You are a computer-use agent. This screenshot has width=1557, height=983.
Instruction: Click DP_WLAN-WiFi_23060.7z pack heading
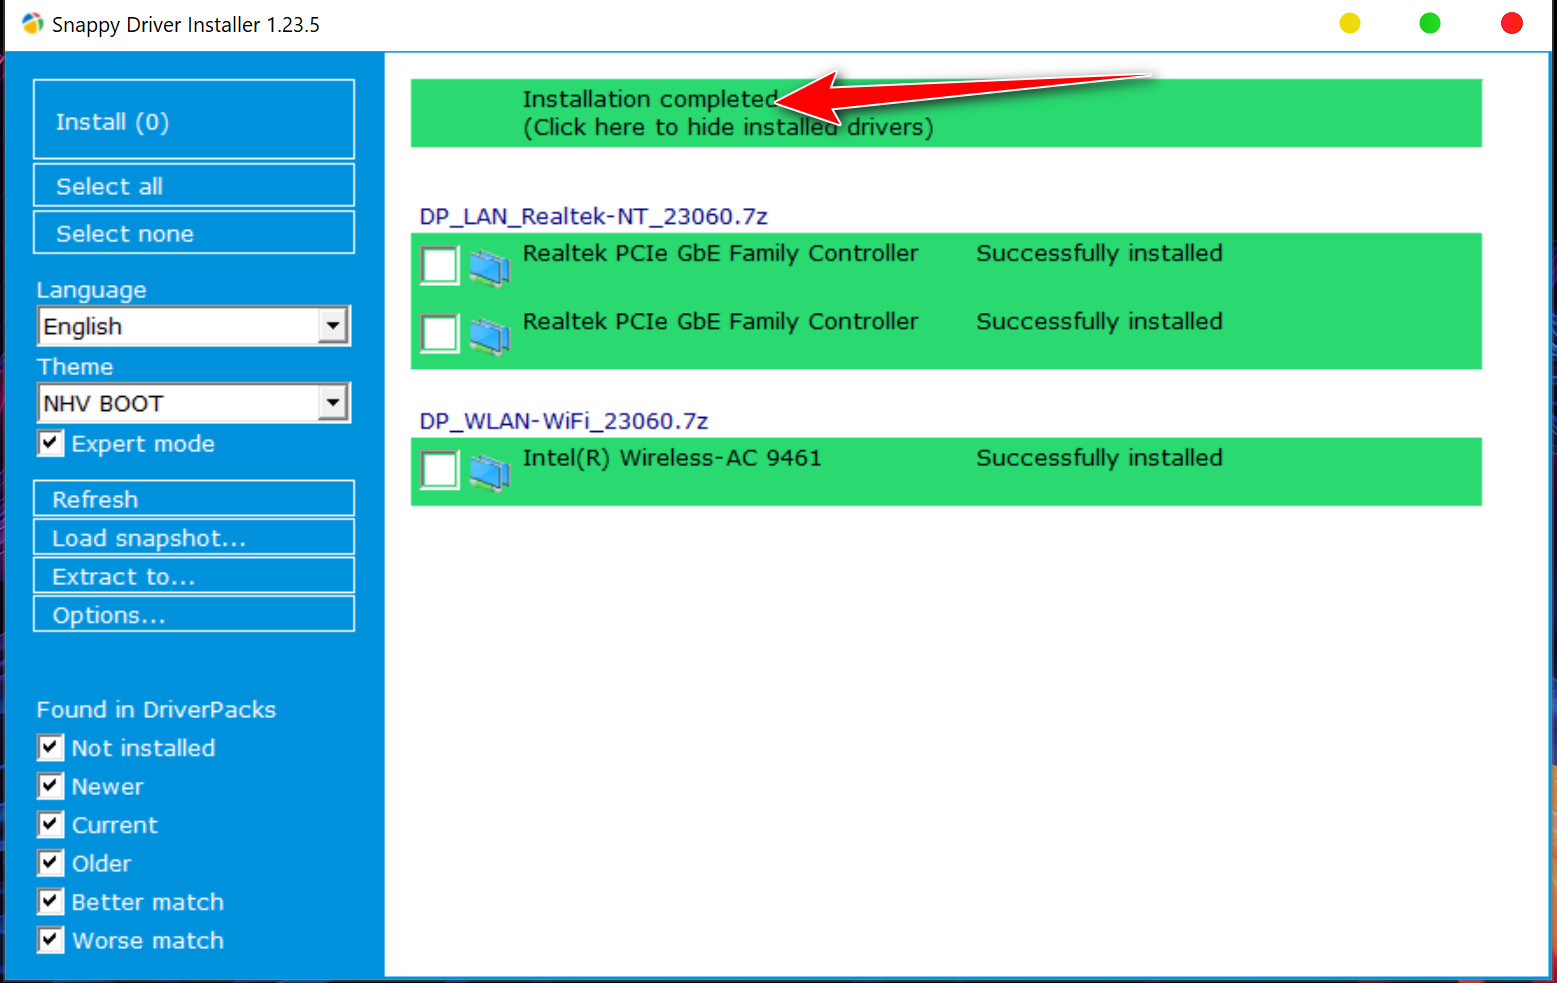pos(564,421)
